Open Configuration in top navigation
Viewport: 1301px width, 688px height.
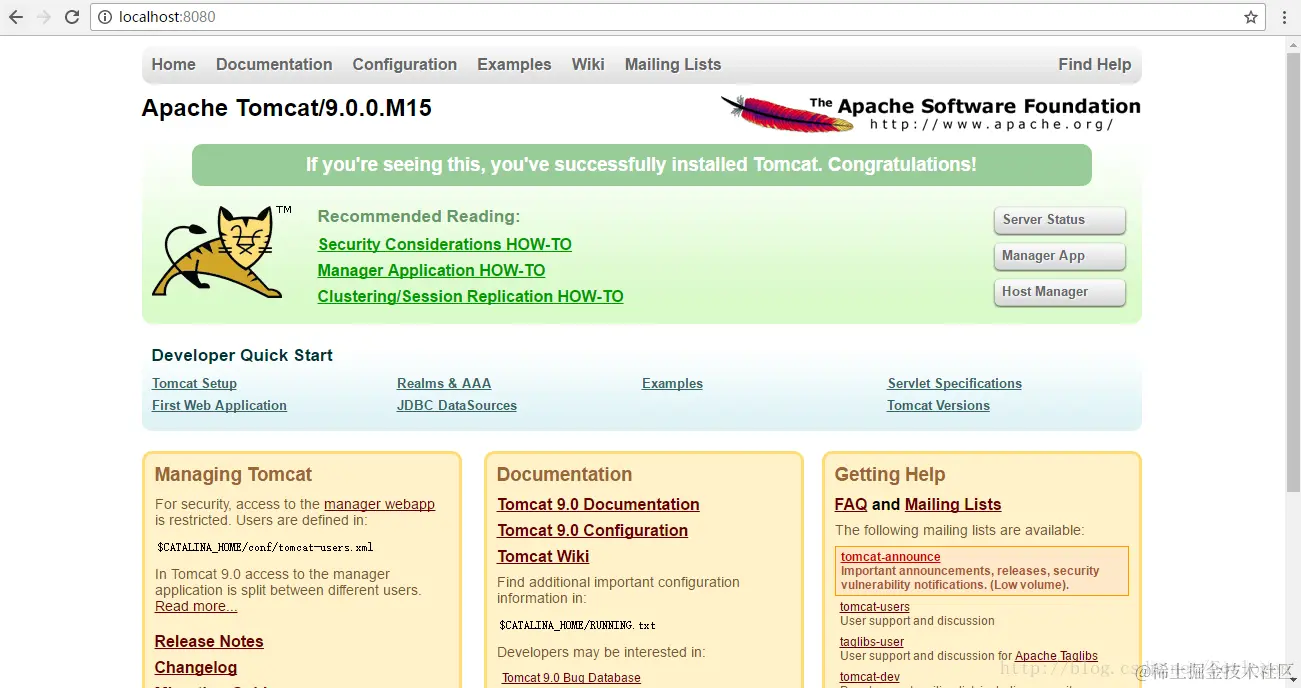[404, 64]
